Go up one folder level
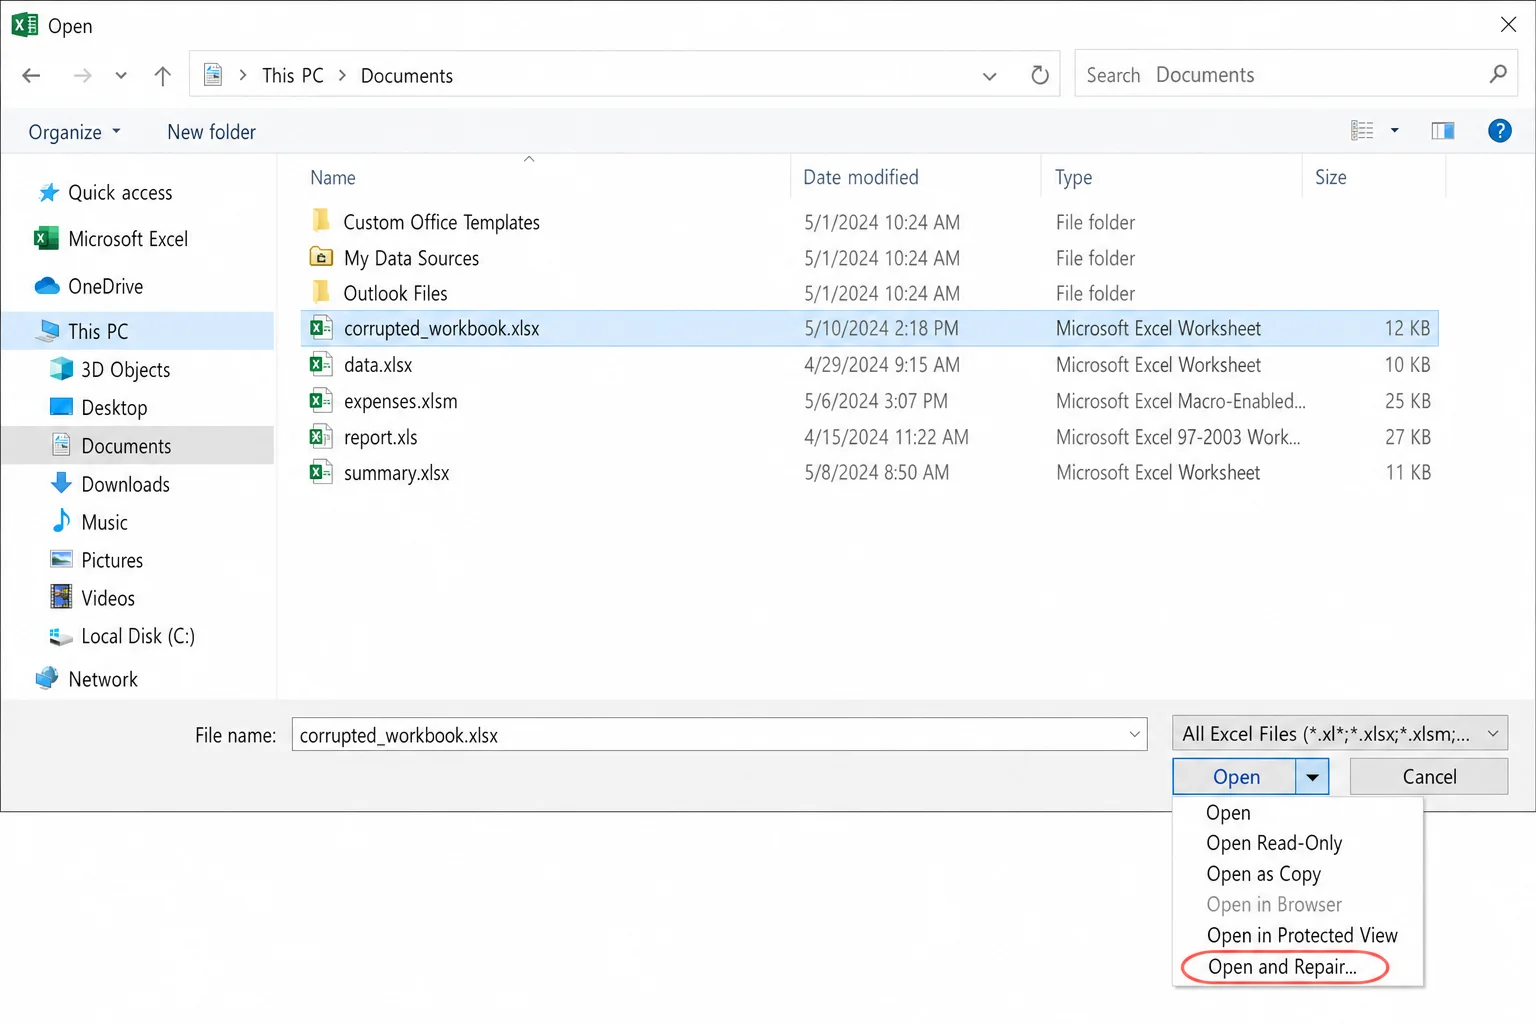This screenshot has width=1536, height=1024. (162, 75)
